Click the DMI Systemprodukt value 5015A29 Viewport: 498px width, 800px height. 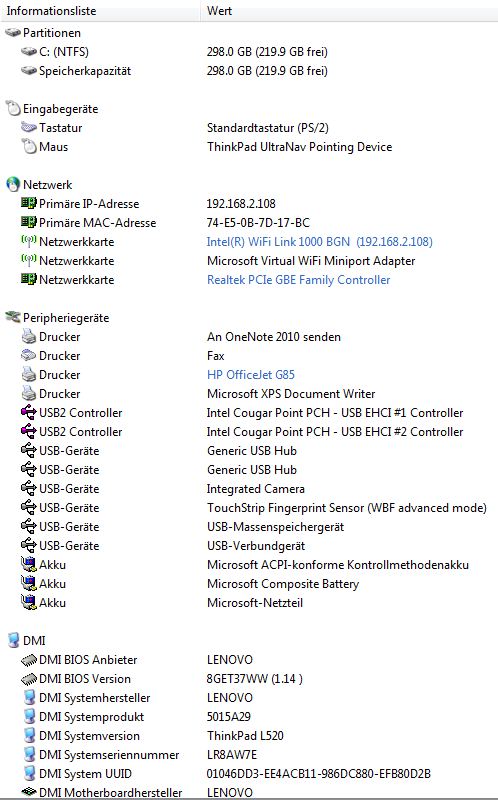coord(229,716)
